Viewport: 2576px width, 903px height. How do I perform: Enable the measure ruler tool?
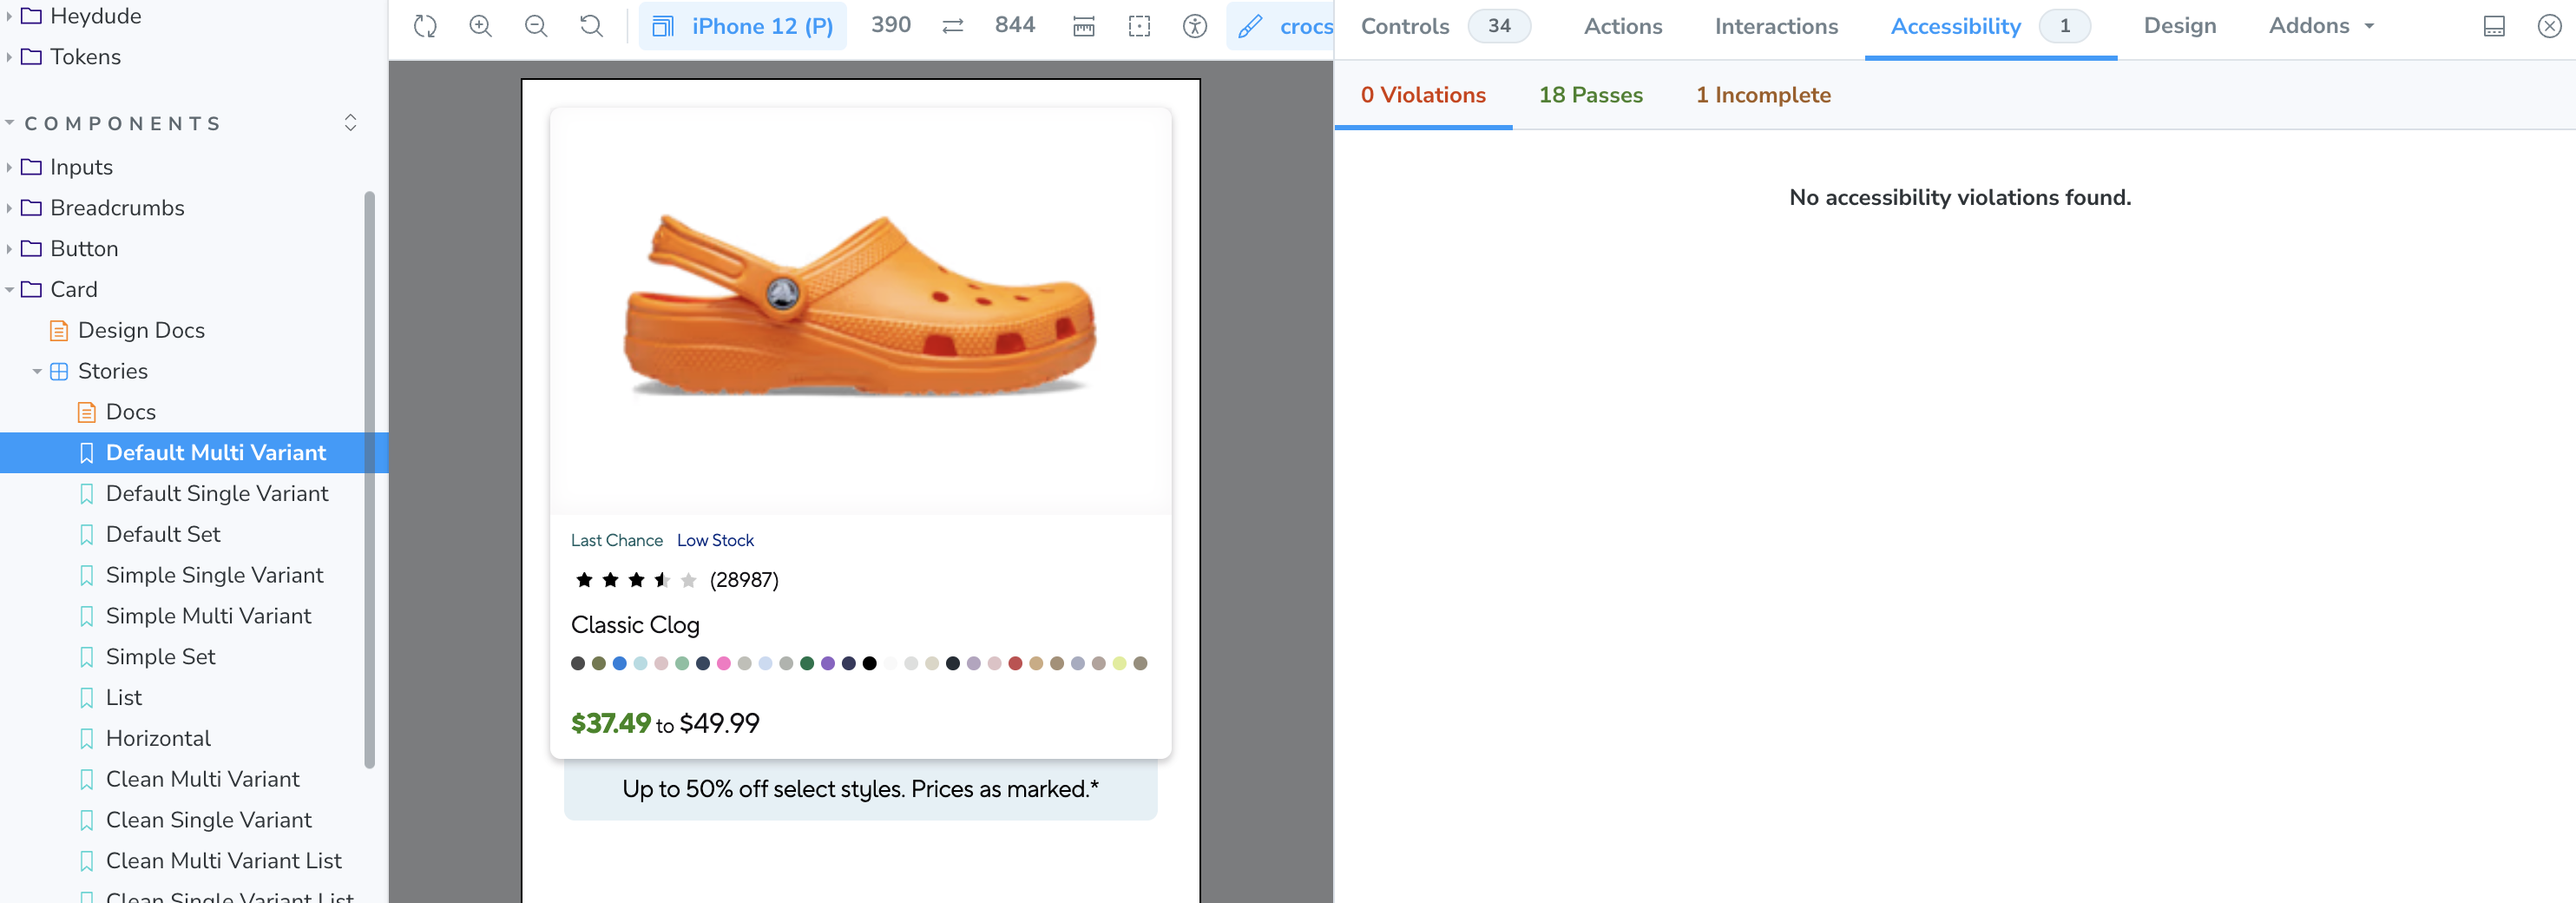(x=1084, y=26)
